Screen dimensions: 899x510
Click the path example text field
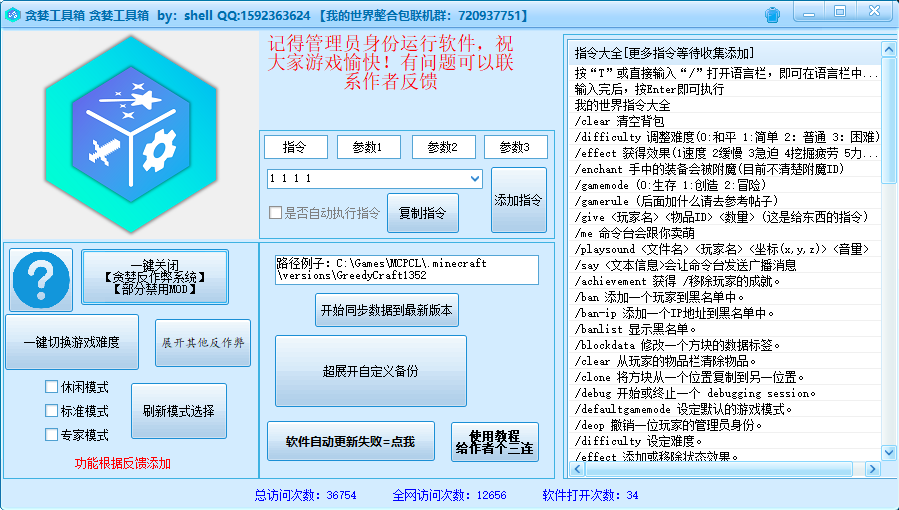(406, 269)
